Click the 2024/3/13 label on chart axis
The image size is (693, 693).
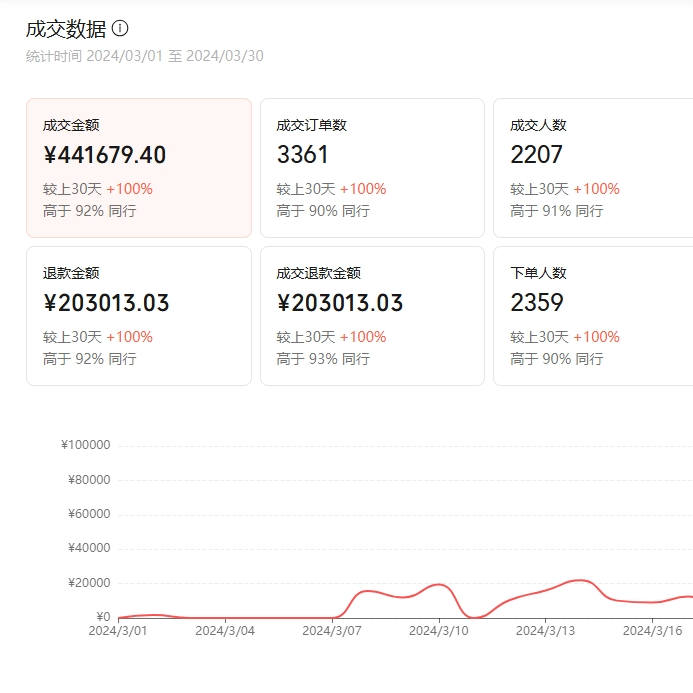(545, 631)
